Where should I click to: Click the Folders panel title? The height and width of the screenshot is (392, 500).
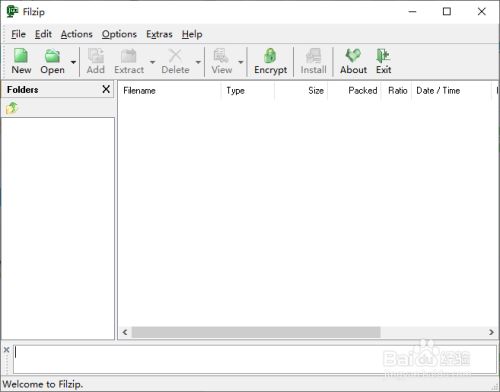[22, 89]
